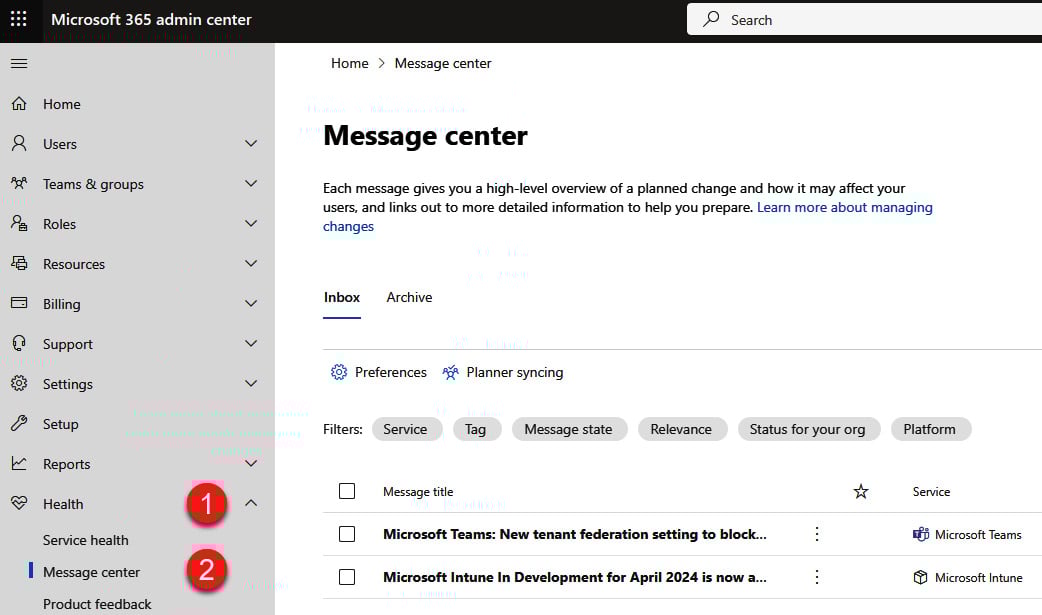
Task: Click the Planner syncing icon
Action: click(451, 372)
